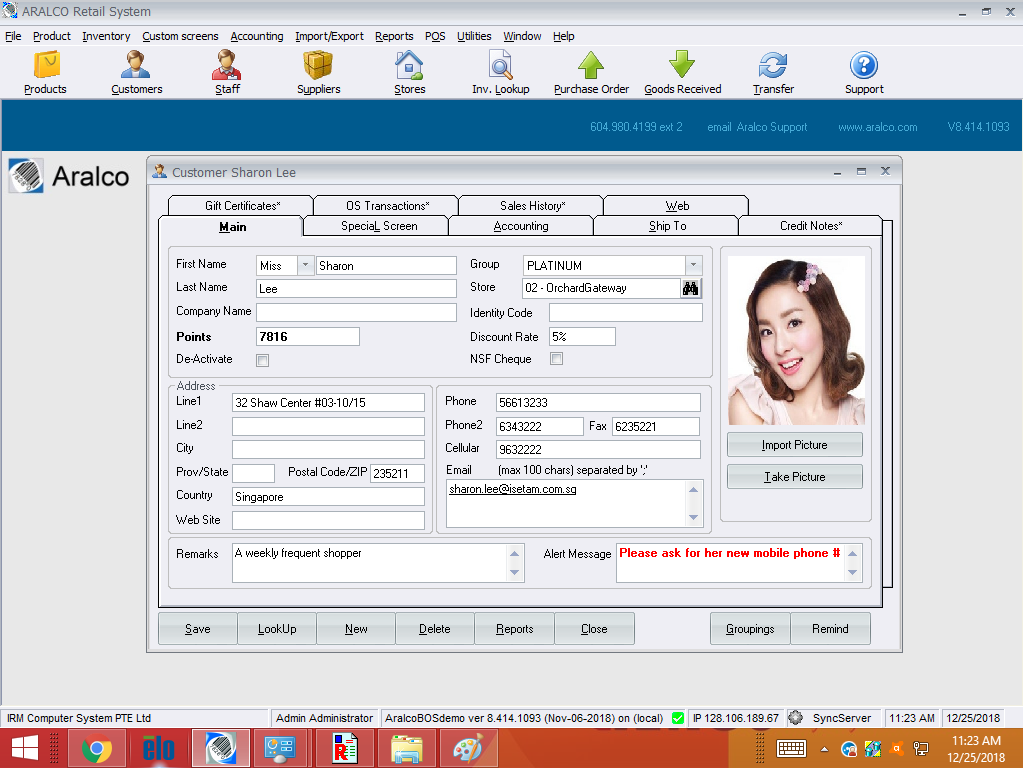Open the Custom screens menu
This screenshot has height=768, width=1023.
point(180,36)
